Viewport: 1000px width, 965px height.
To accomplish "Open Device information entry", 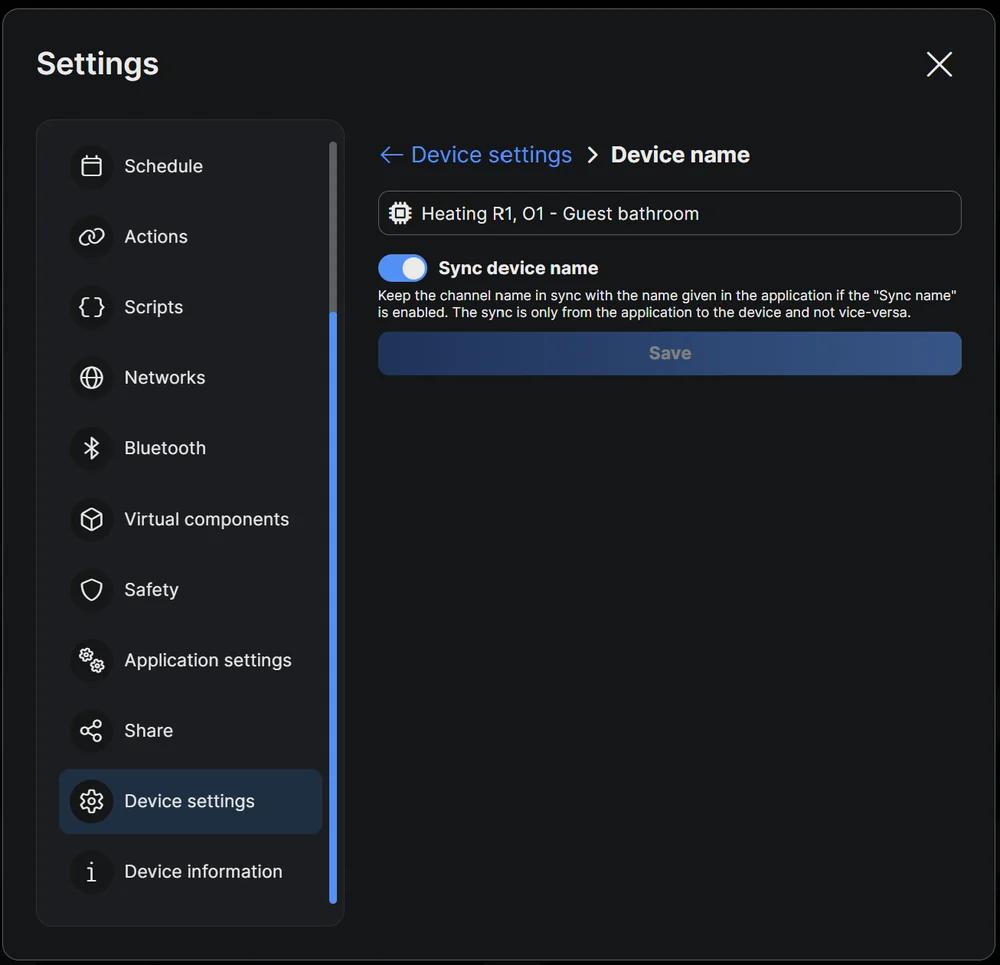I will click(190, 871).
